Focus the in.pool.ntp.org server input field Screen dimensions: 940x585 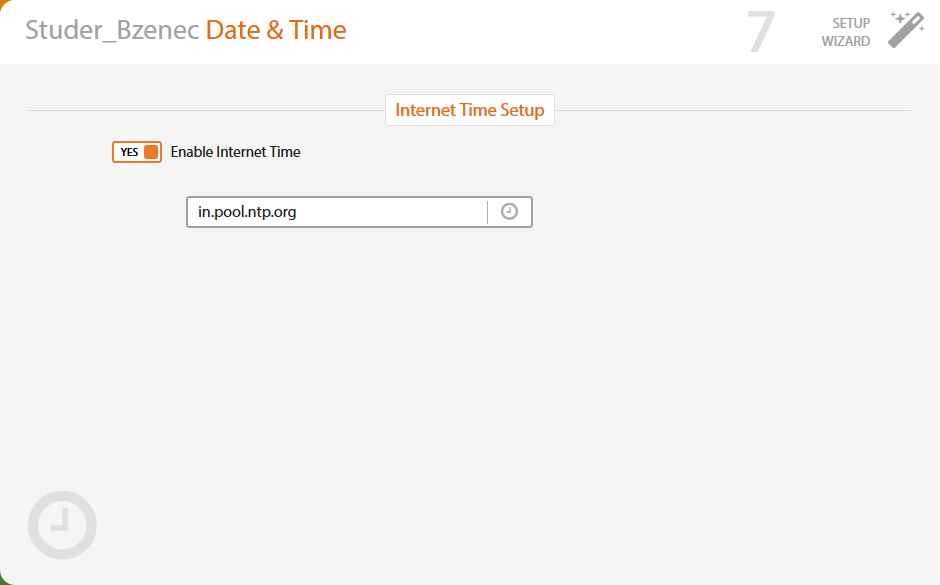(x=337, y=212)
